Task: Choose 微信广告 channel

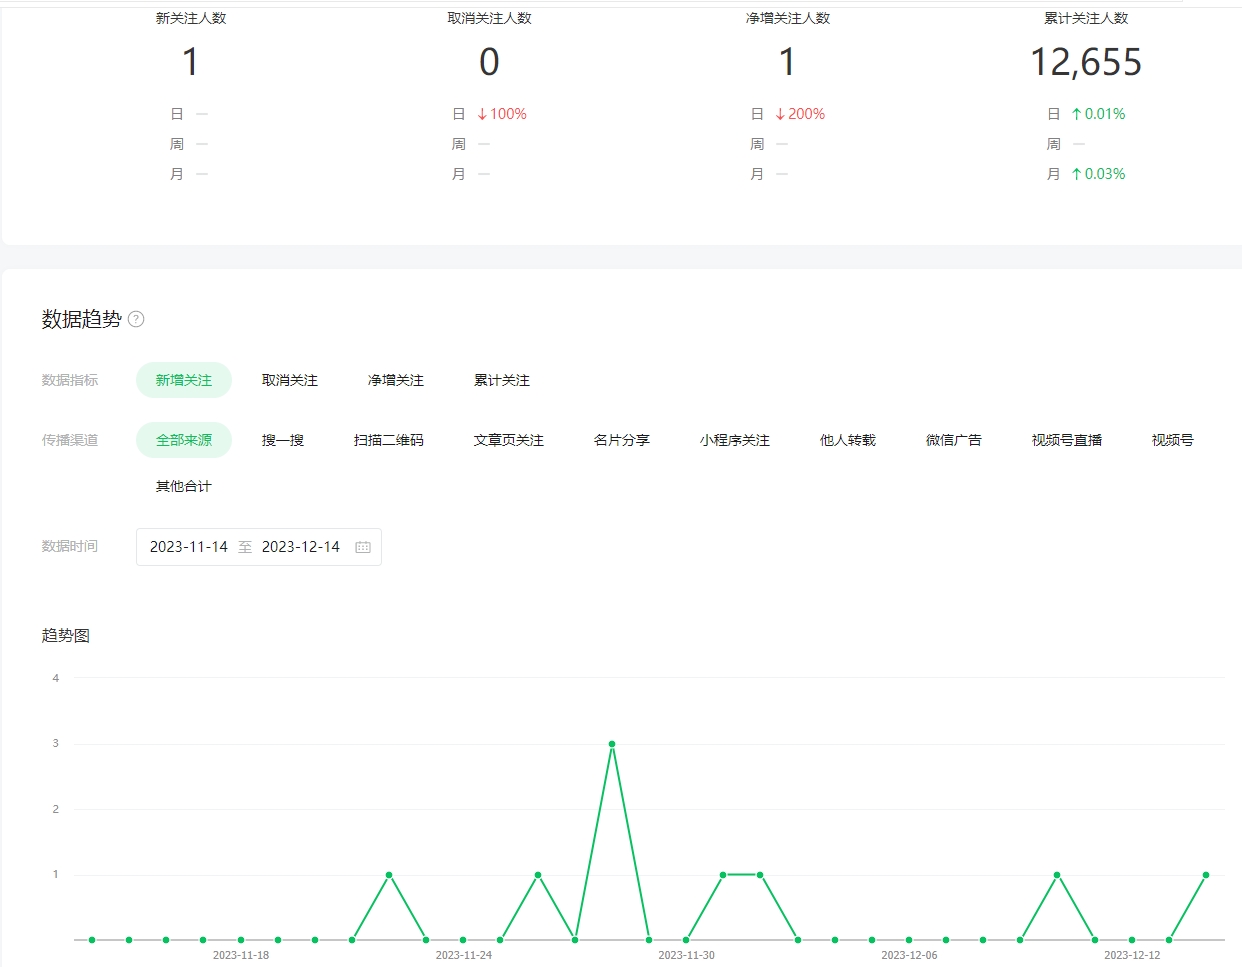Action: point(954,440)
